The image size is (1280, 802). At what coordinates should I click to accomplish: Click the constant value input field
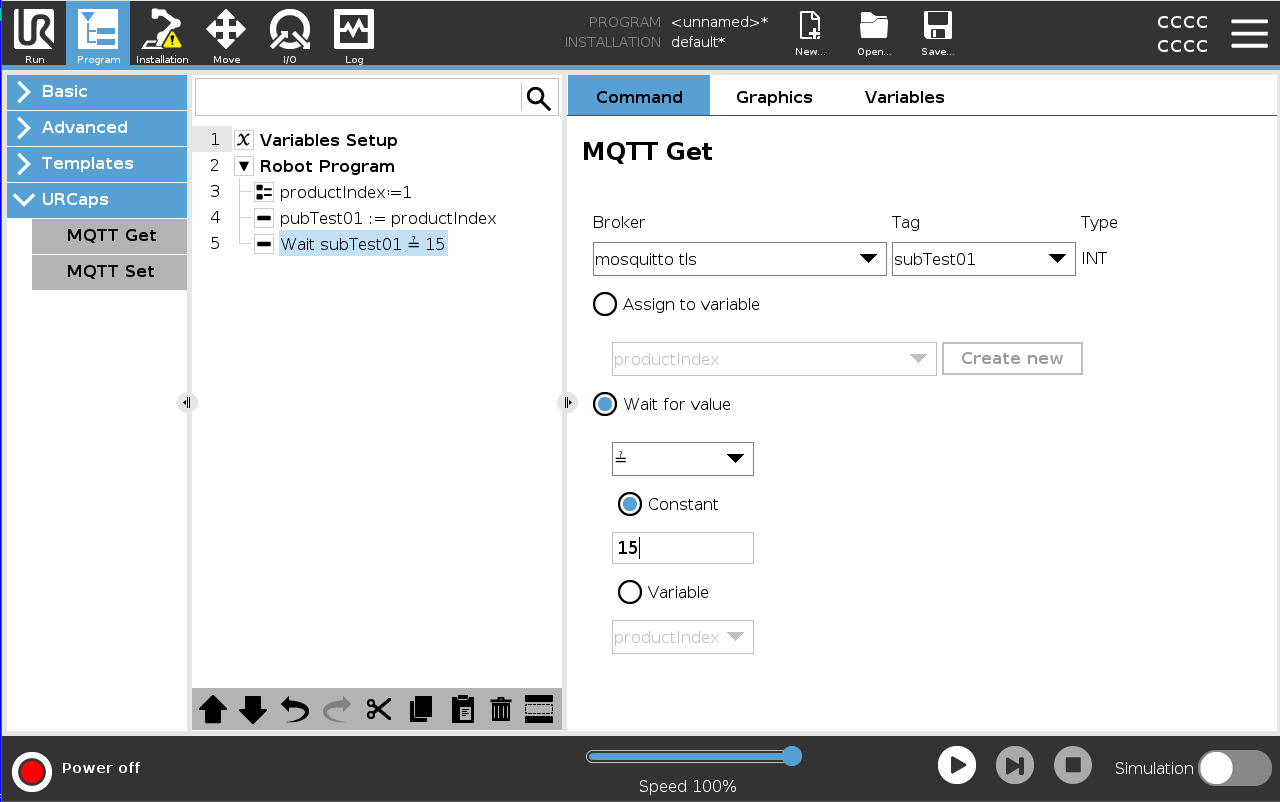point(683,548)
